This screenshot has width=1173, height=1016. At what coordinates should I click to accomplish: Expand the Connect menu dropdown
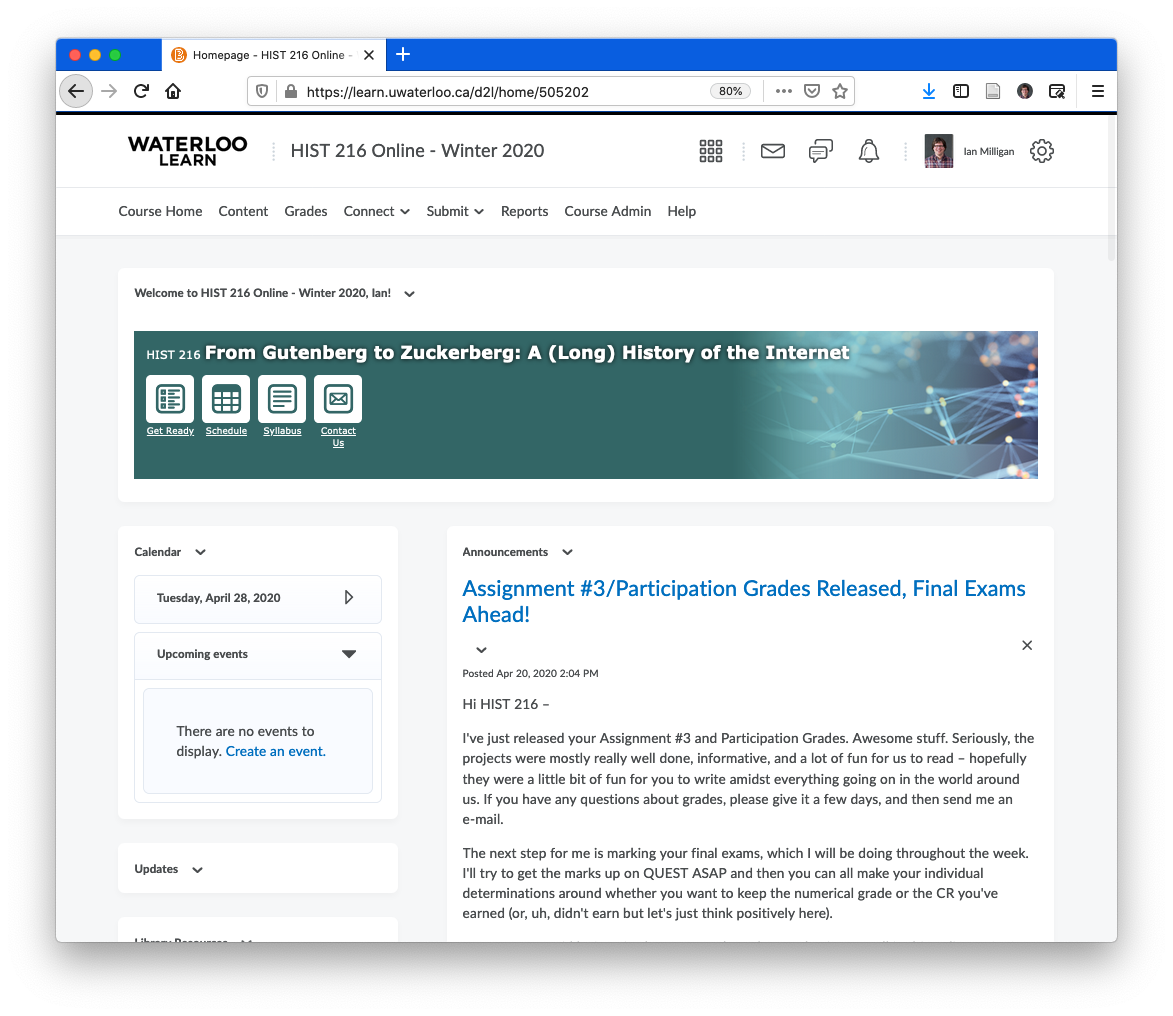click(376, 212)
